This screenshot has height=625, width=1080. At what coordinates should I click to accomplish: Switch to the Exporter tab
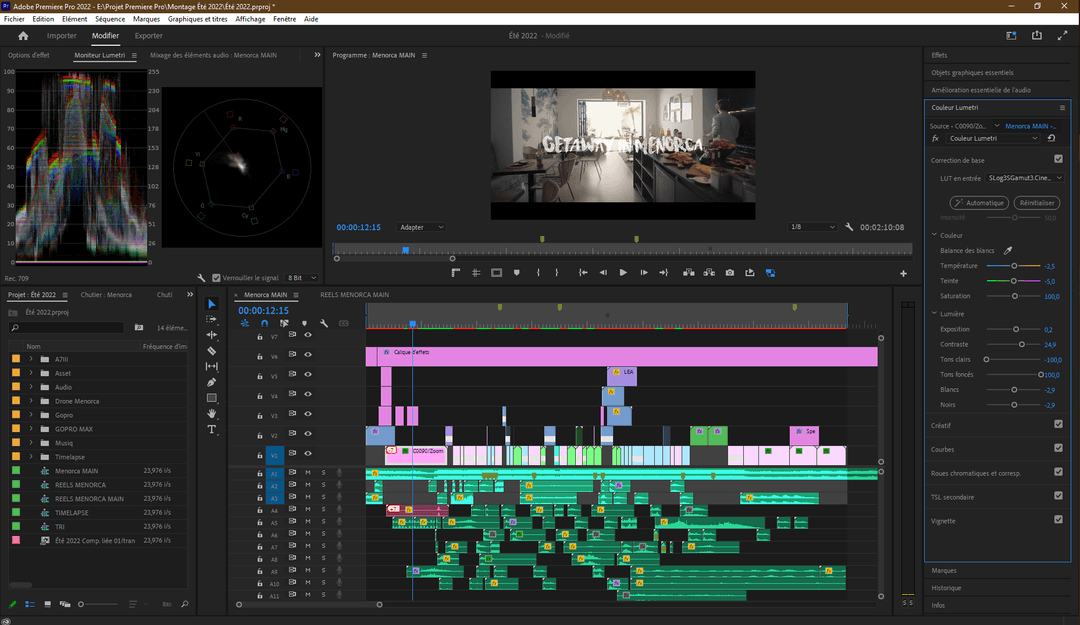click(x=148, y=35)
